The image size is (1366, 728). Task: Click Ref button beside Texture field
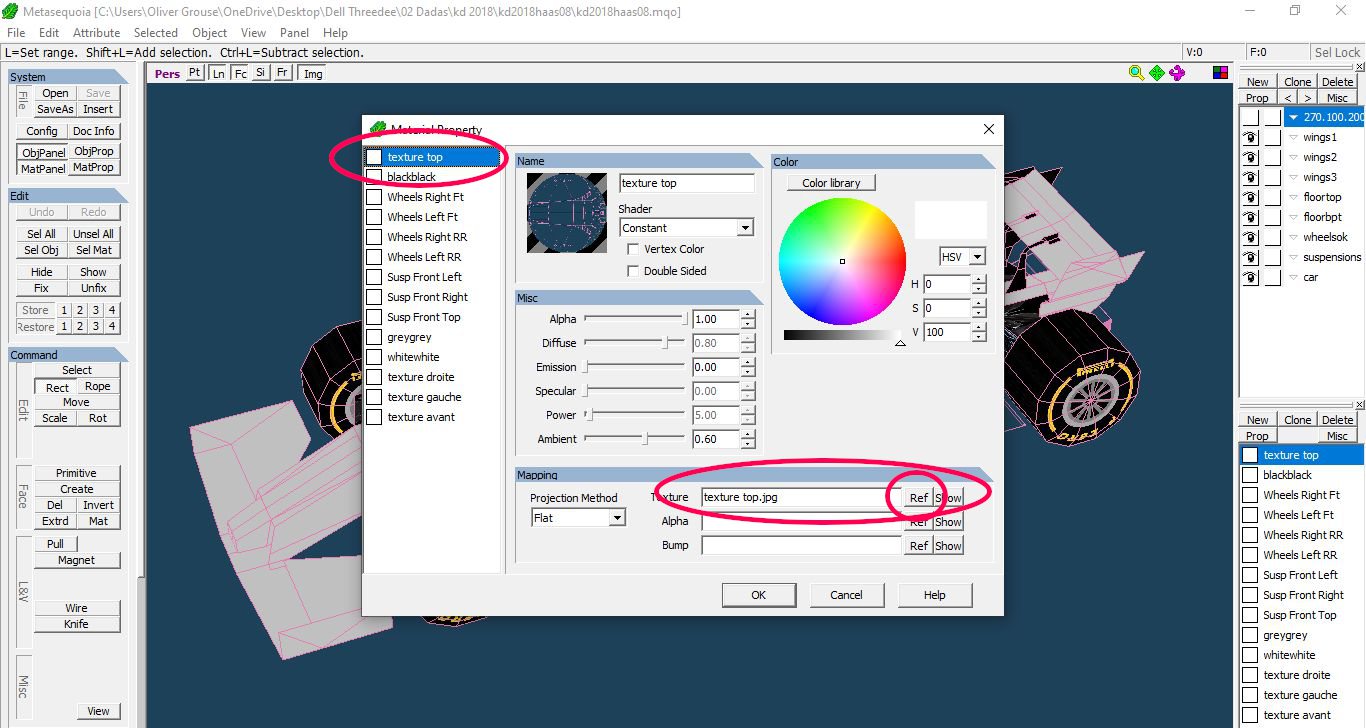pyautogui.click(x=918, y=498)
